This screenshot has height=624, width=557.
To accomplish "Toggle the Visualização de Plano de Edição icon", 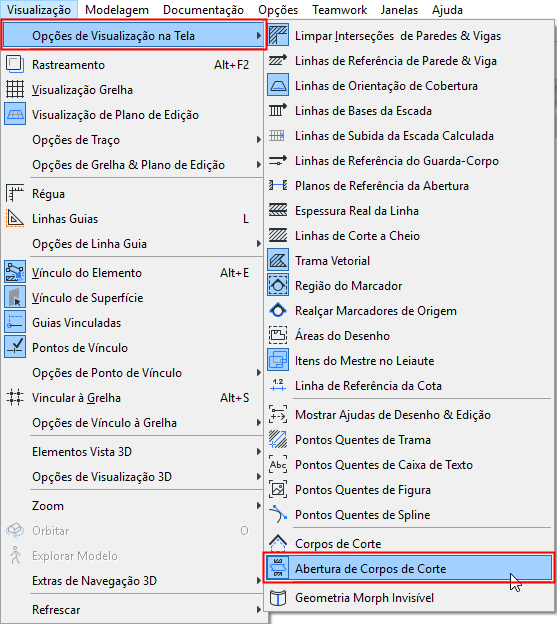I will [15, 114].
